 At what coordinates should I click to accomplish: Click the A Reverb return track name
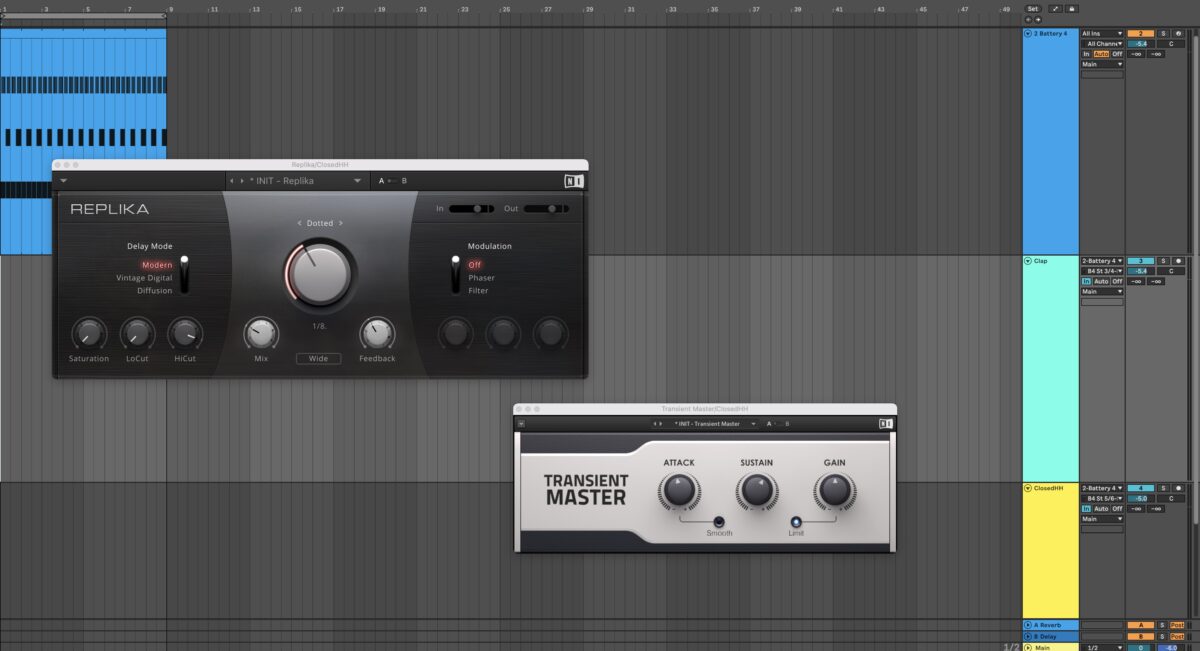(x=1050, y=625)
